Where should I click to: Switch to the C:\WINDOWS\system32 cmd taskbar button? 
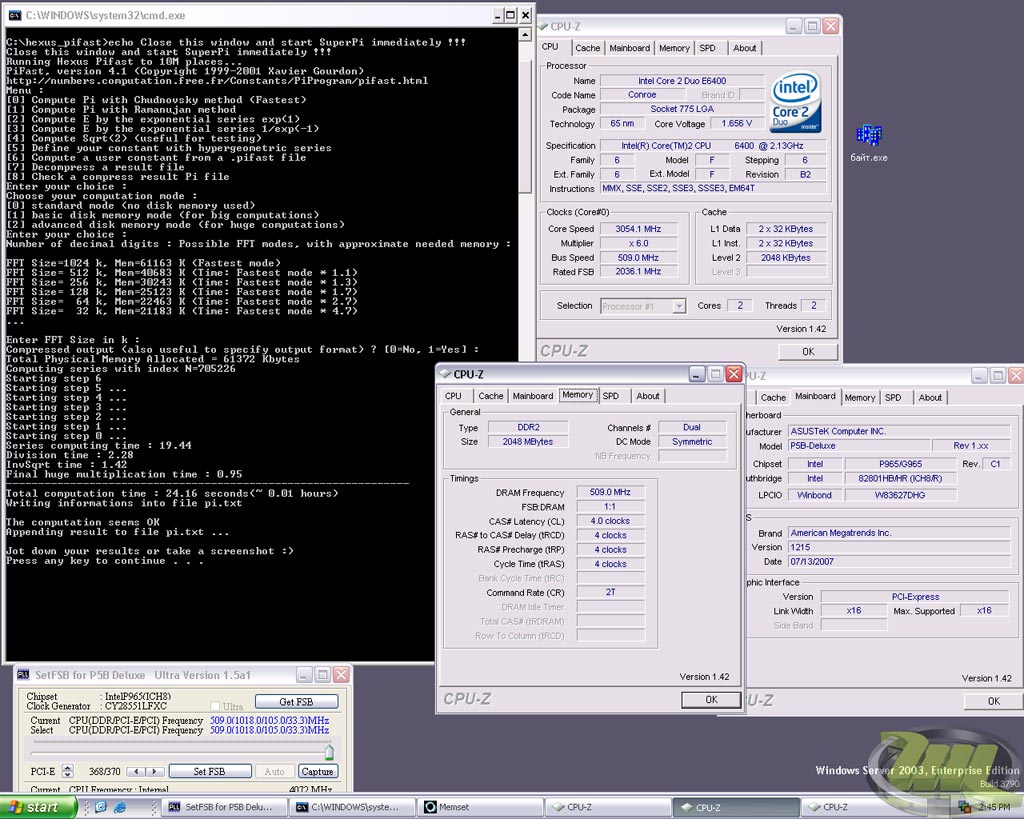(x=353, y=807)
